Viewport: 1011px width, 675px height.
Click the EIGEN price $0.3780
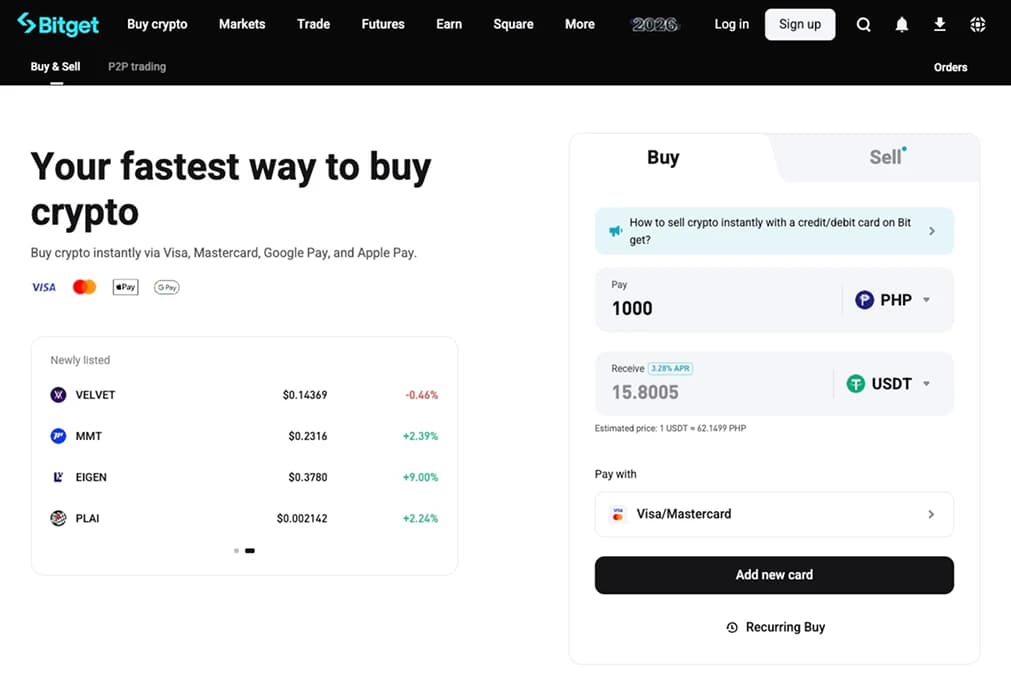308,477
